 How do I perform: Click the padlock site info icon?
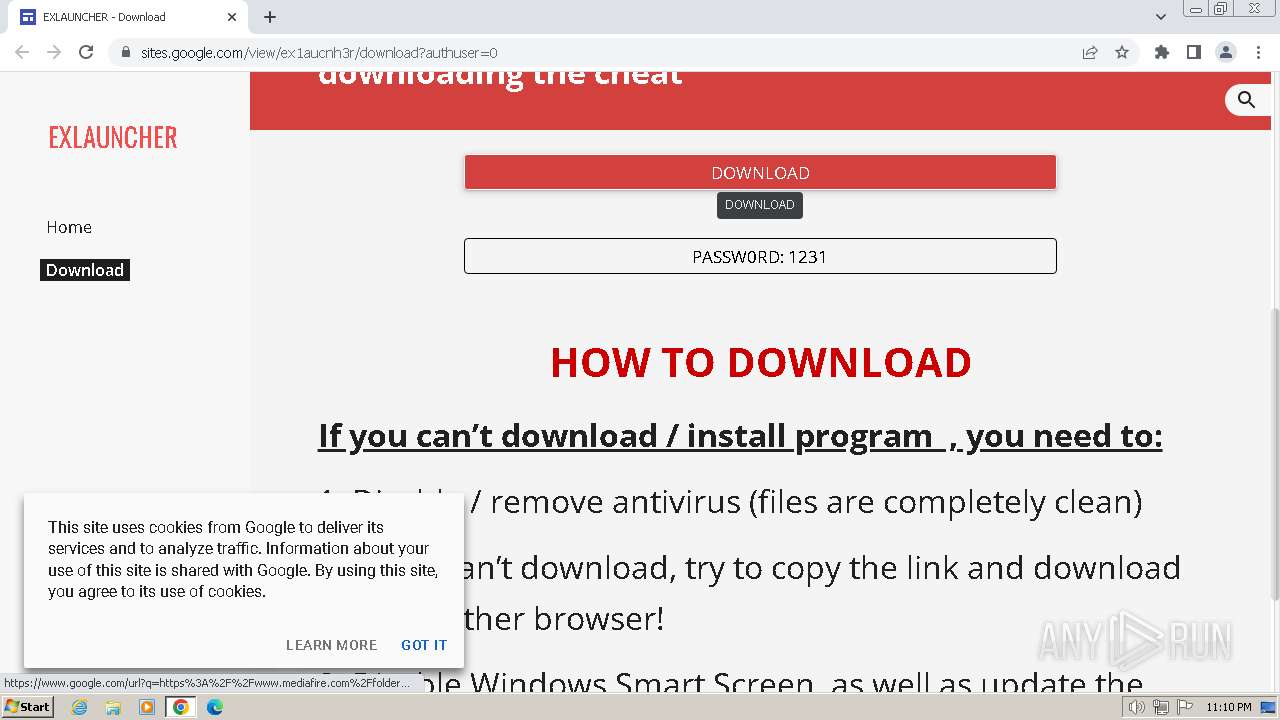pos(125,53)
